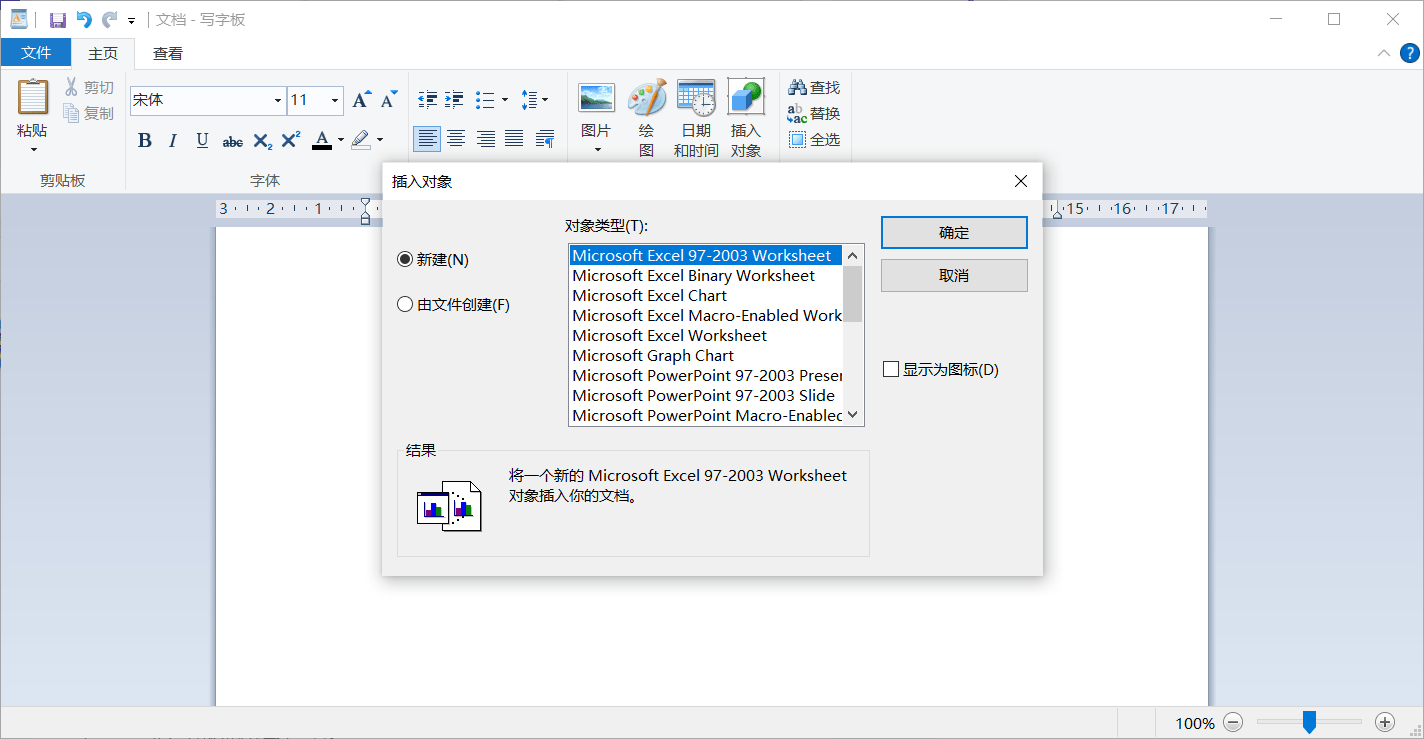Toggle italic formatting
The image size is (1424, 739).
(173, 140)
